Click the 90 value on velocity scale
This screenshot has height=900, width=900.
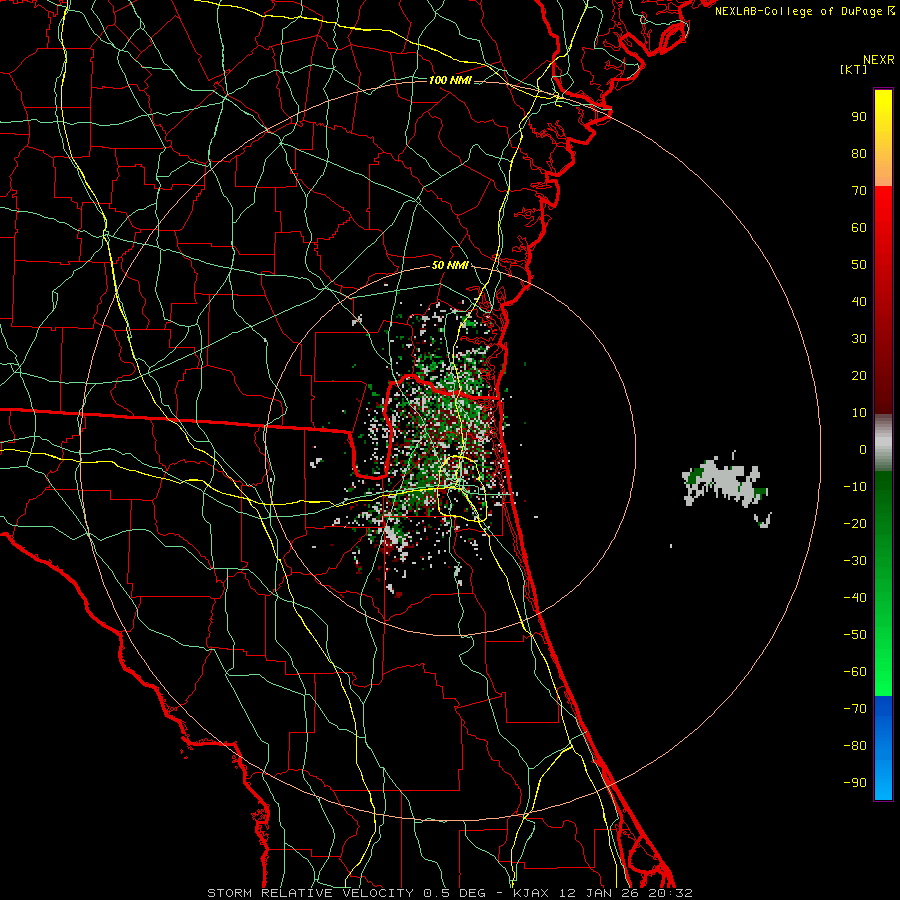tap(859, 117)
